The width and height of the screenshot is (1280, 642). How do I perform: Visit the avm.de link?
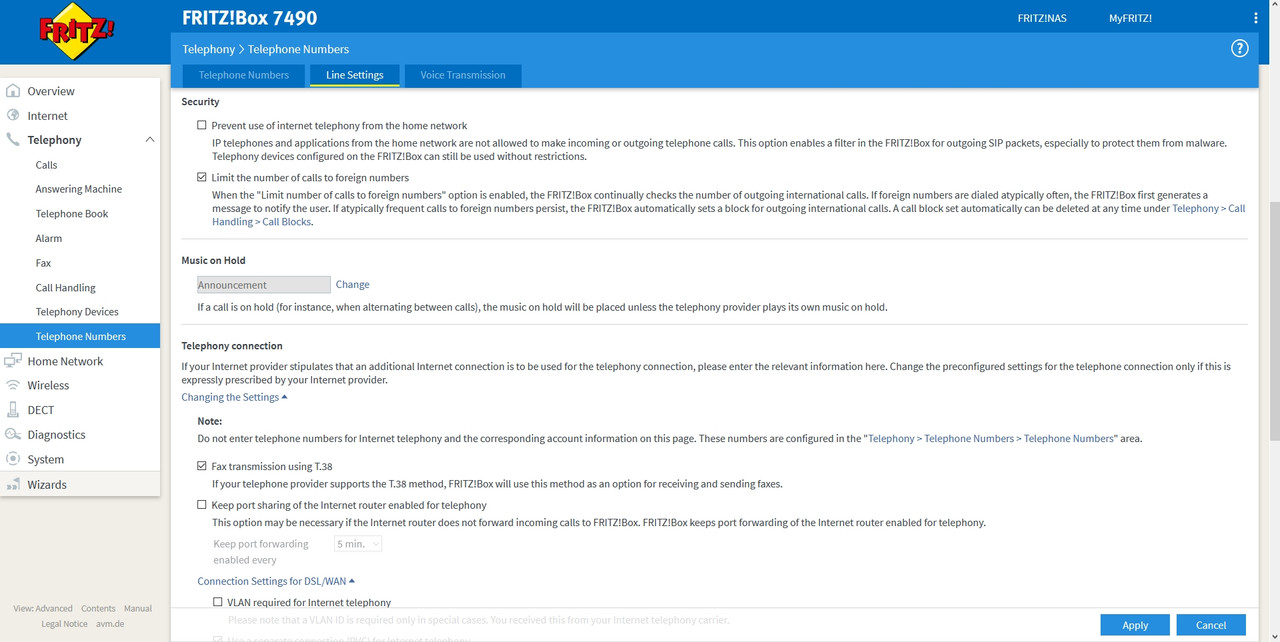[x=110, y=624]
